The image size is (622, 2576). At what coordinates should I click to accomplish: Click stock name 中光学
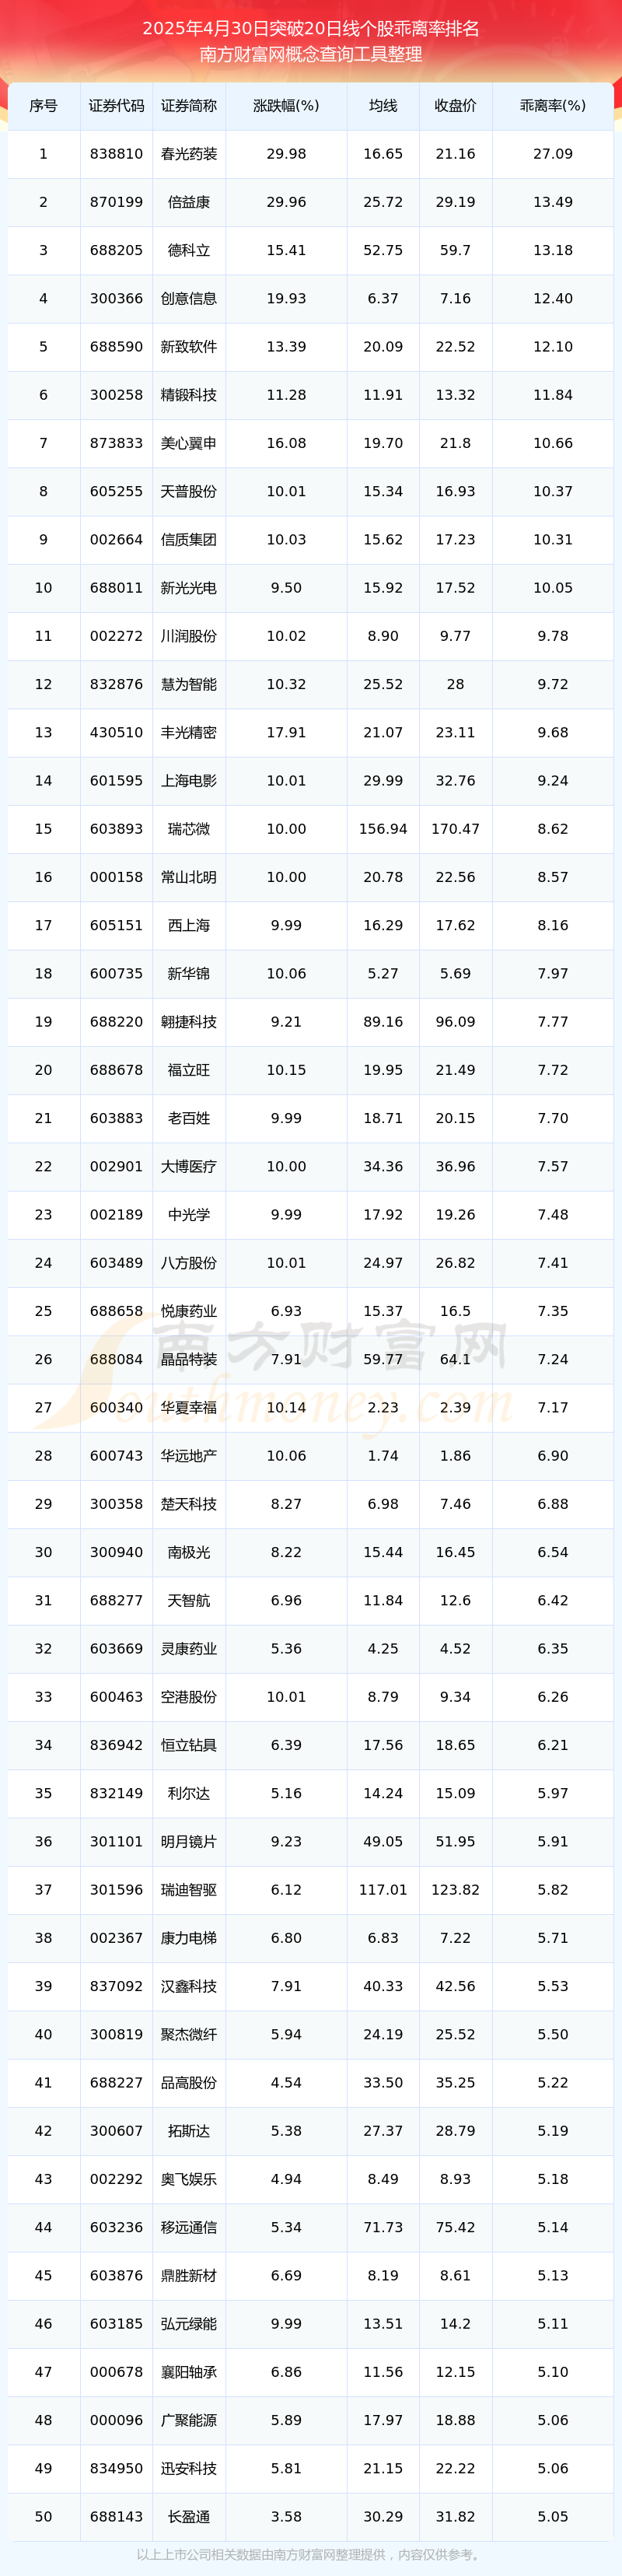click(189, 1215)
